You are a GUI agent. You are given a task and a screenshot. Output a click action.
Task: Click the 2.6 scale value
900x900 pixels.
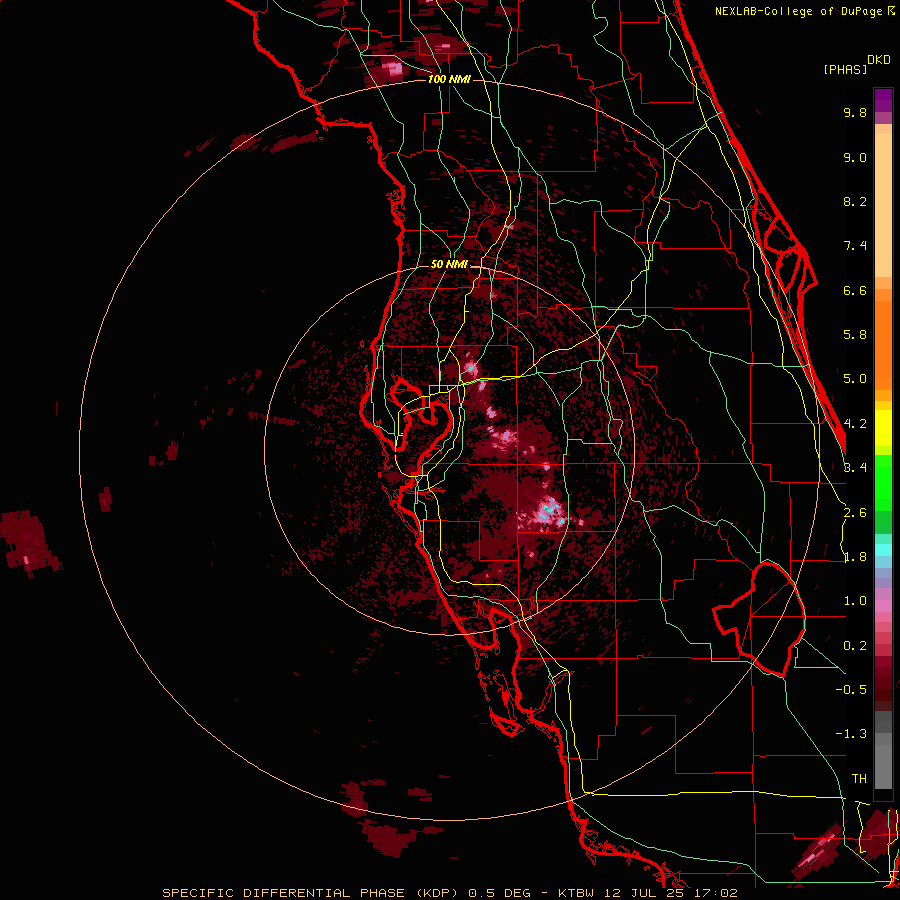tap(855, 513)
